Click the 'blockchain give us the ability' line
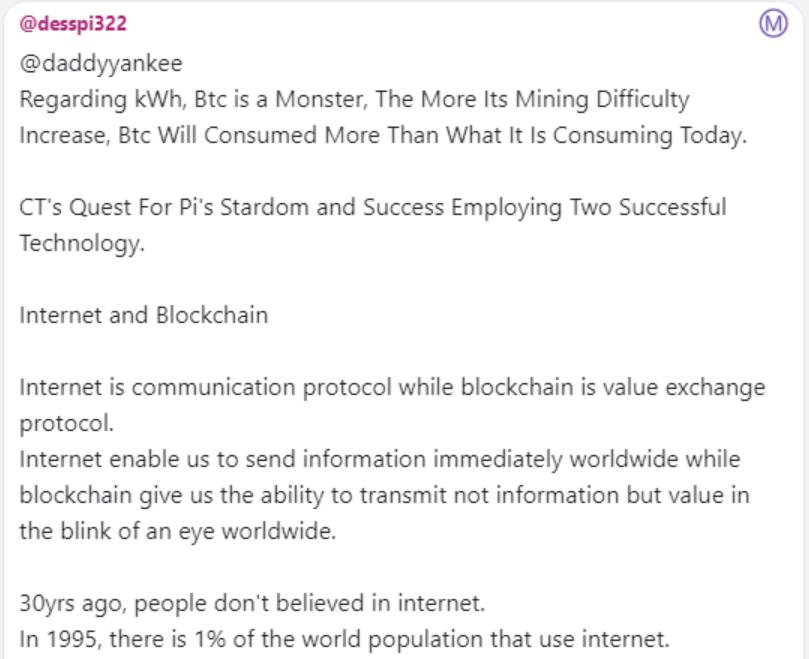Screen dimensions: 809x659 click(384, 495)
